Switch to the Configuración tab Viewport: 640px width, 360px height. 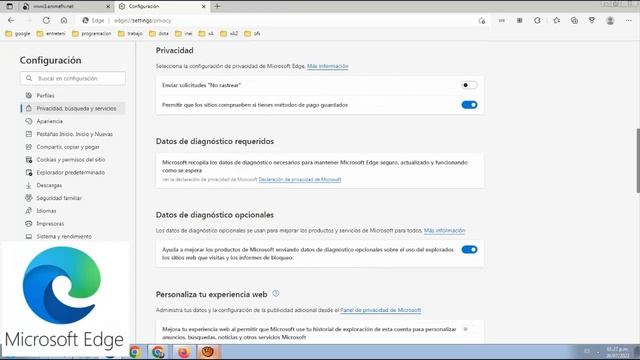(161, 6)
